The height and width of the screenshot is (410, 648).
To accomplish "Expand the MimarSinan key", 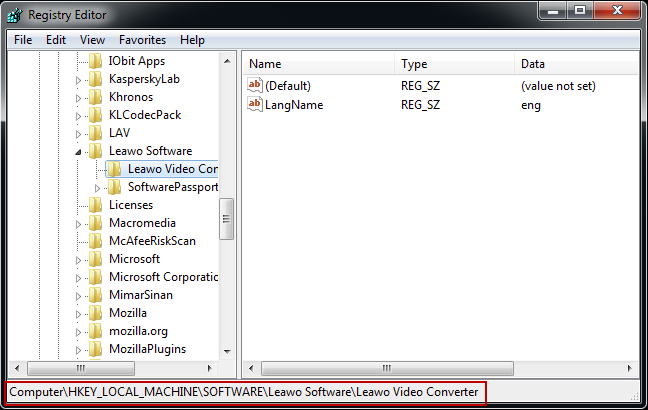I will pyautogui.click(x=78, y=296).
